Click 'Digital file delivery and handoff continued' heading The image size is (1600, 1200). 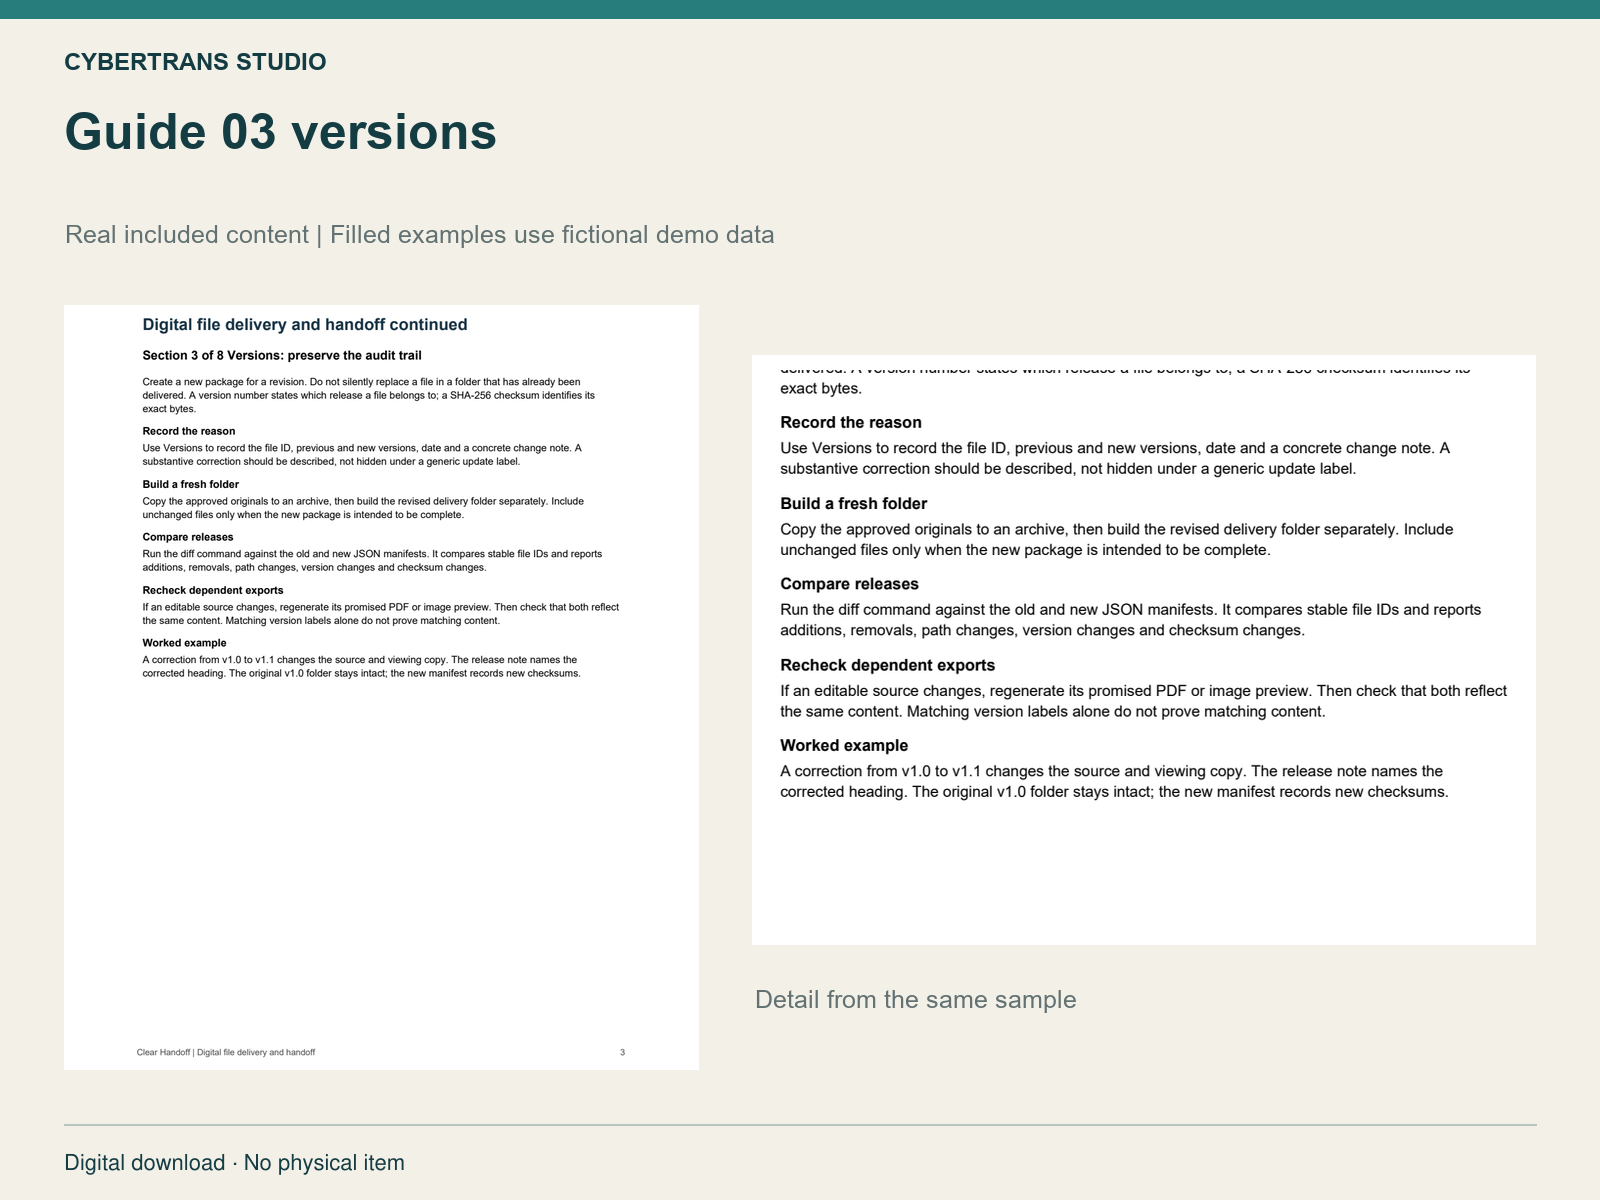(305, 324)
